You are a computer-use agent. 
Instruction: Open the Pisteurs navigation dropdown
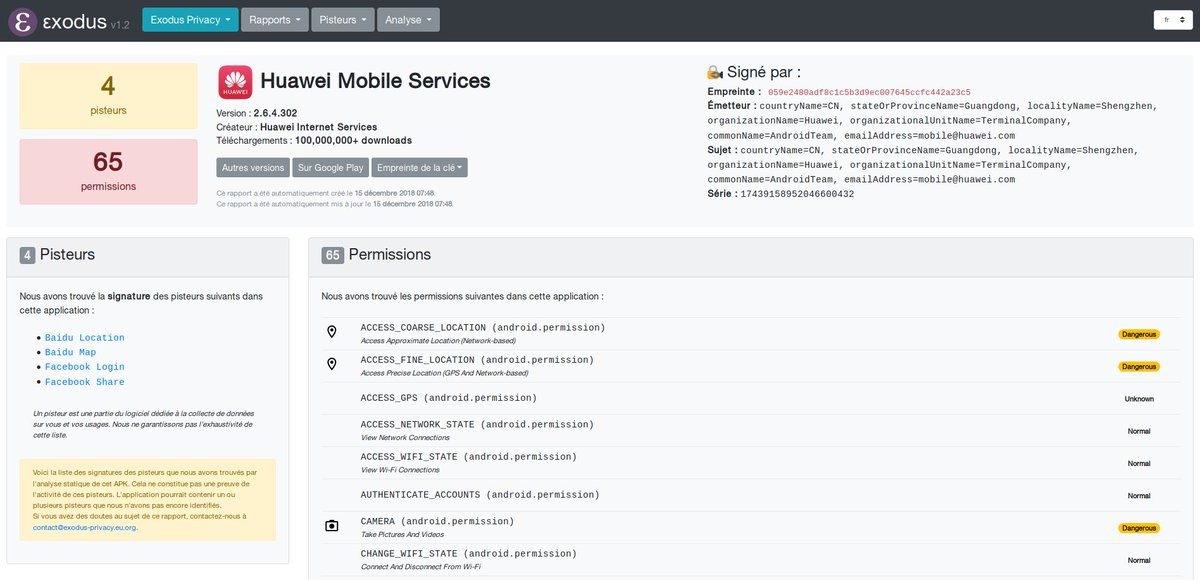coord(341,20)
